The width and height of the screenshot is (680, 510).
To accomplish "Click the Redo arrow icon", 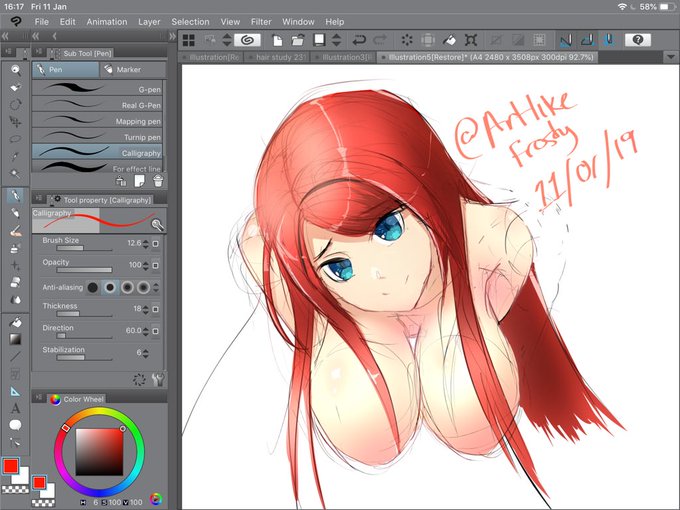I will (x=380, y=40).
